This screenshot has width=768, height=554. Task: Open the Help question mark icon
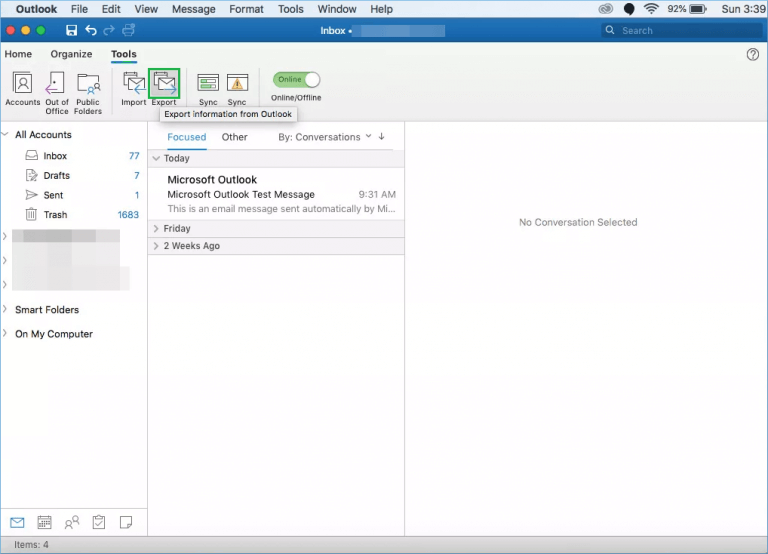(753, 54)
